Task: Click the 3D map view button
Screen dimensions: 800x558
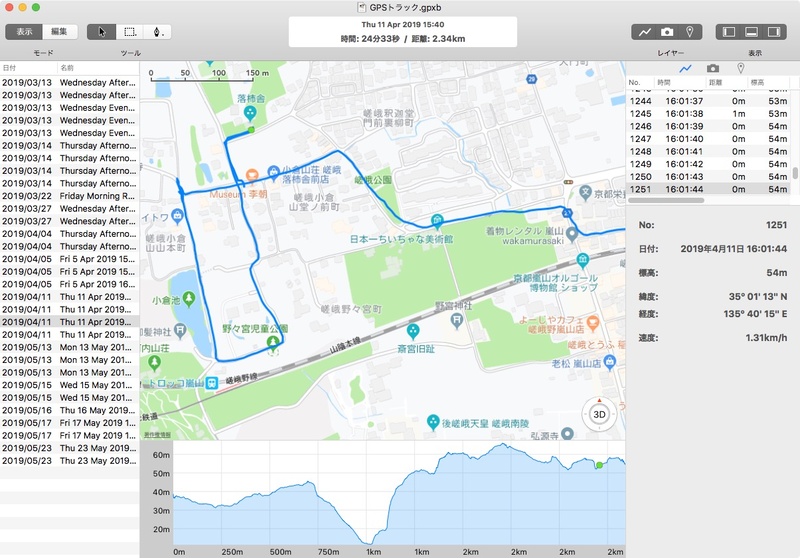Action: (599, 414)
